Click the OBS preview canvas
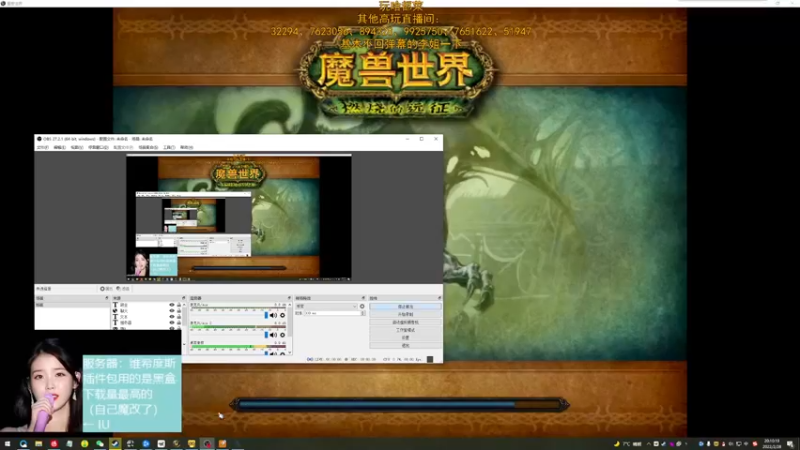The height and width of the screenshot is (450, 800). point(239,218)
